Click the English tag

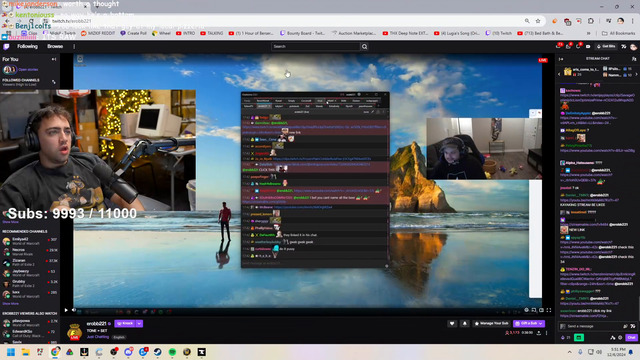point(119,337)
